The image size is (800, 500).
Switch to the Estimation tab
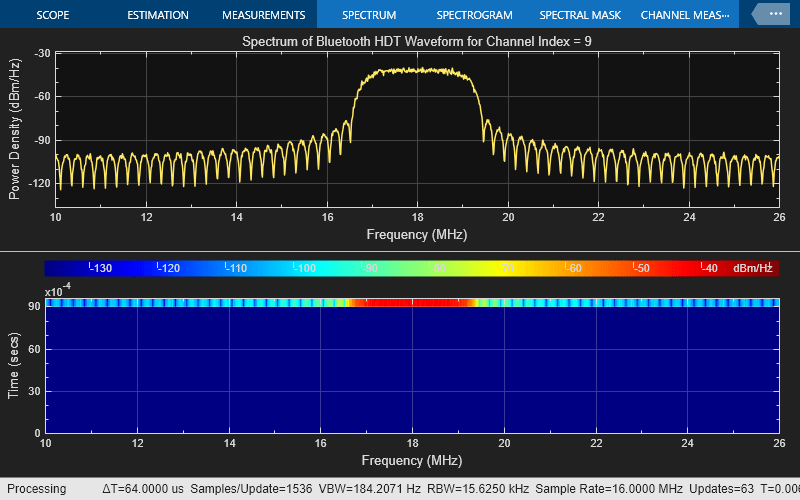click(157, 15)
